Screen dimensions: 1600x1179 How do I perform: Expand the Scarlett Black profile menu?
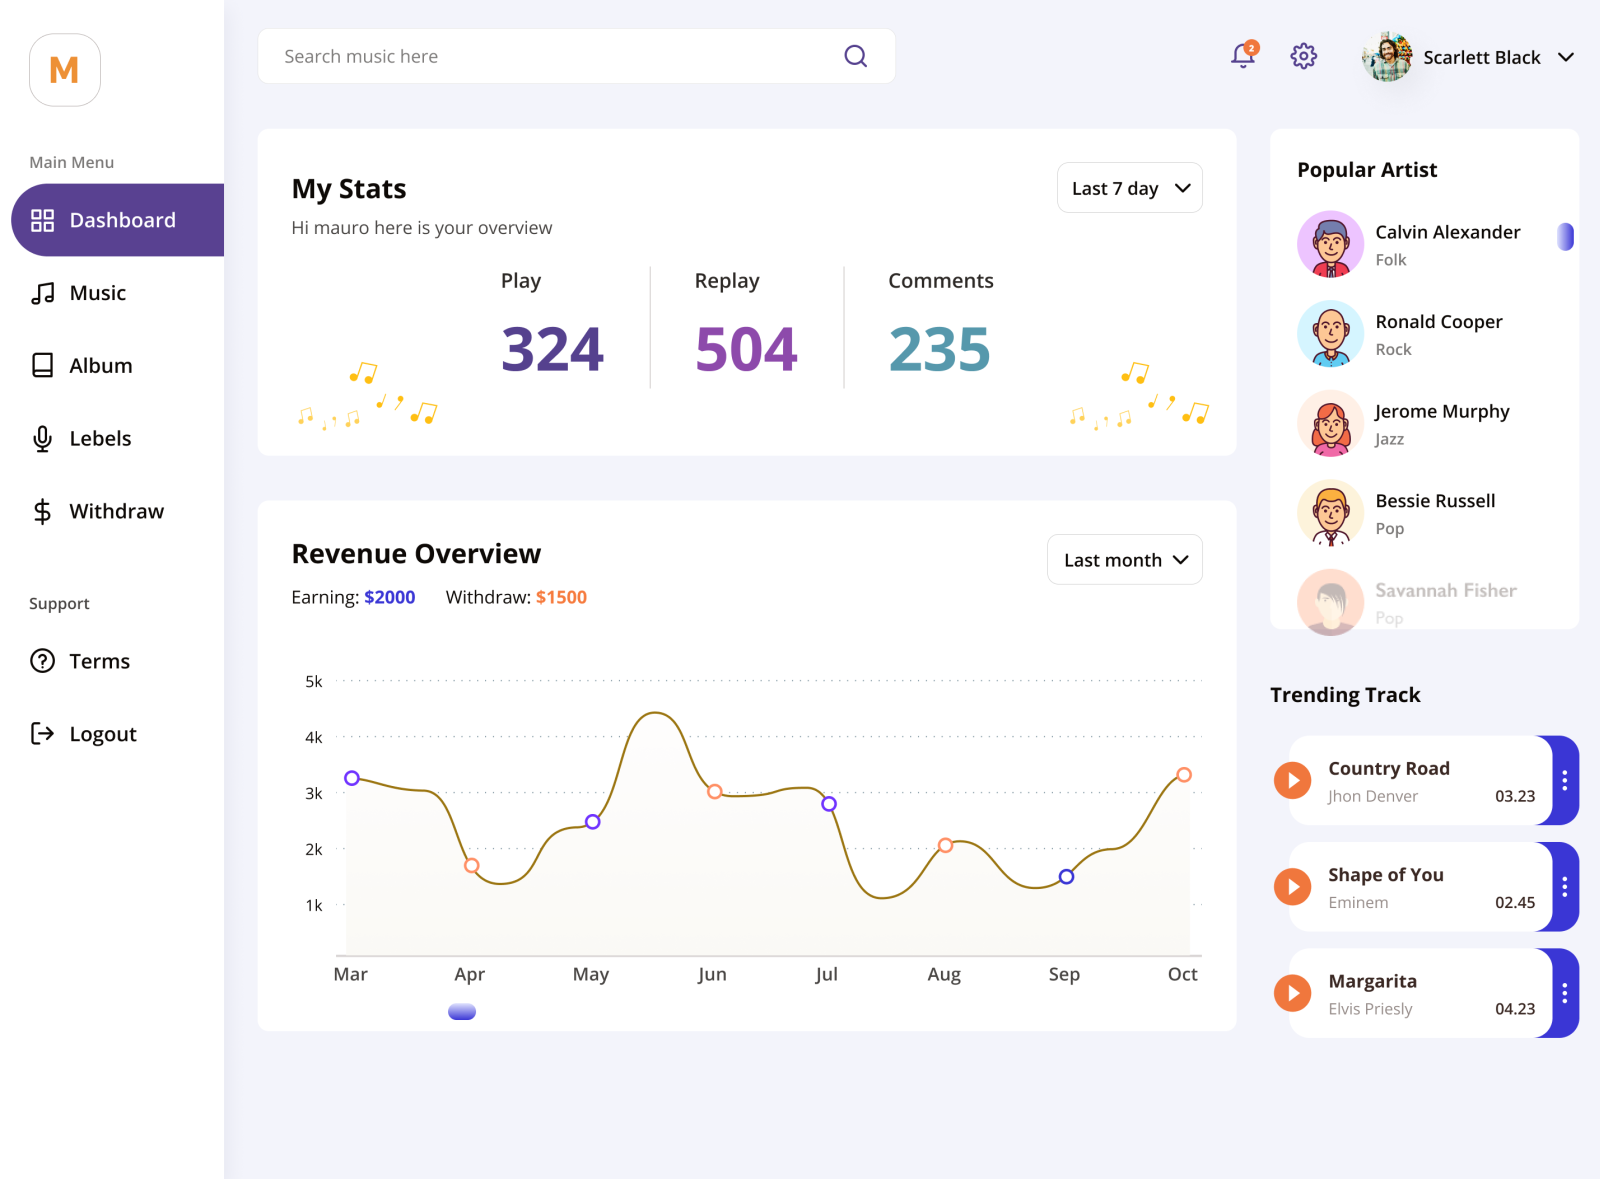[x=1566, y=57]
